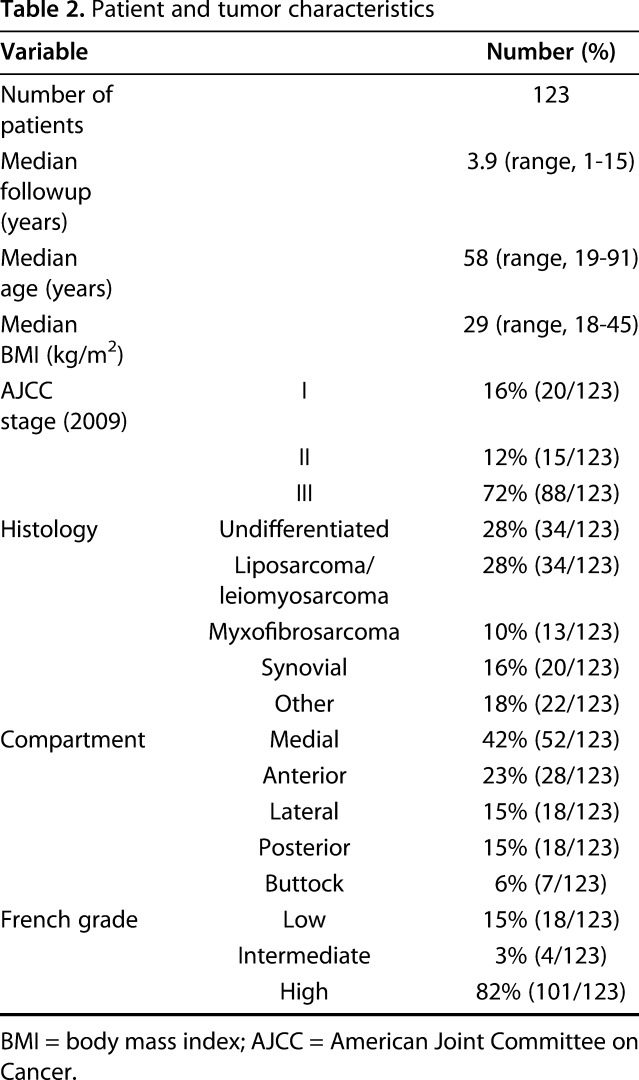639x1080 pixels.
Task: Select the Variable column header
Action: [x=44, y=52]
